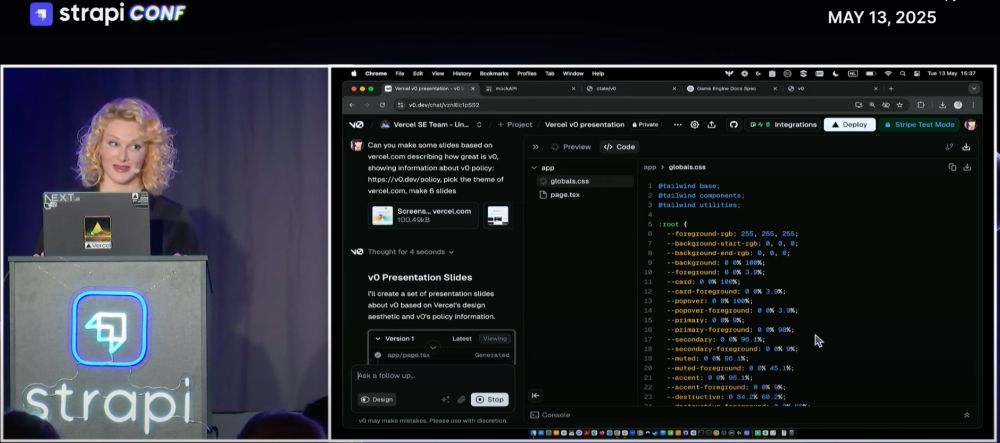Go back in Chrome navigation
The width and height of the screenshot is (1000, 443).
click(x=352, y=105)
